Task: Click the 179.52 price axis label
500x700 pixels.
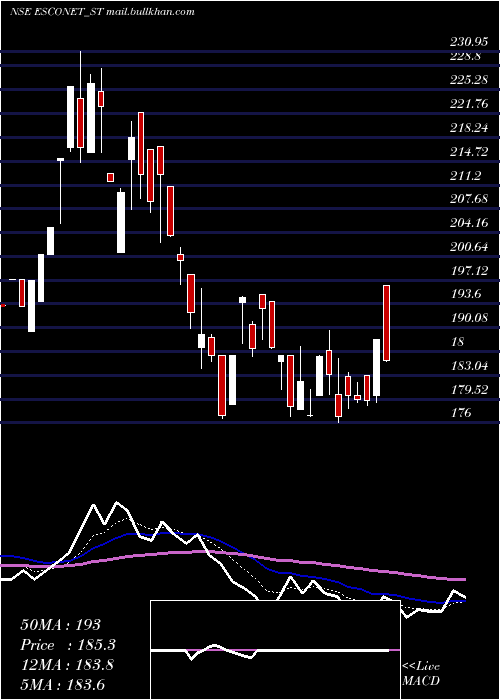Action: click(468, 390)
